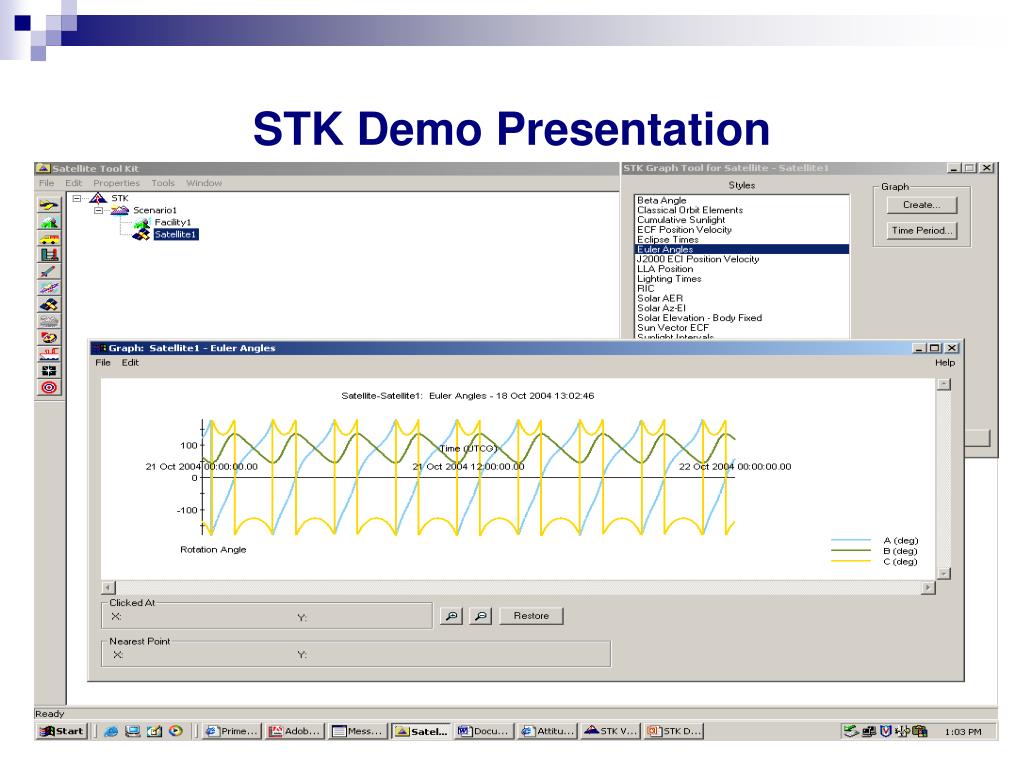The image size is (1024, 768).
Task: Click the STK root node icon
Action: click(x=98, y=198)
